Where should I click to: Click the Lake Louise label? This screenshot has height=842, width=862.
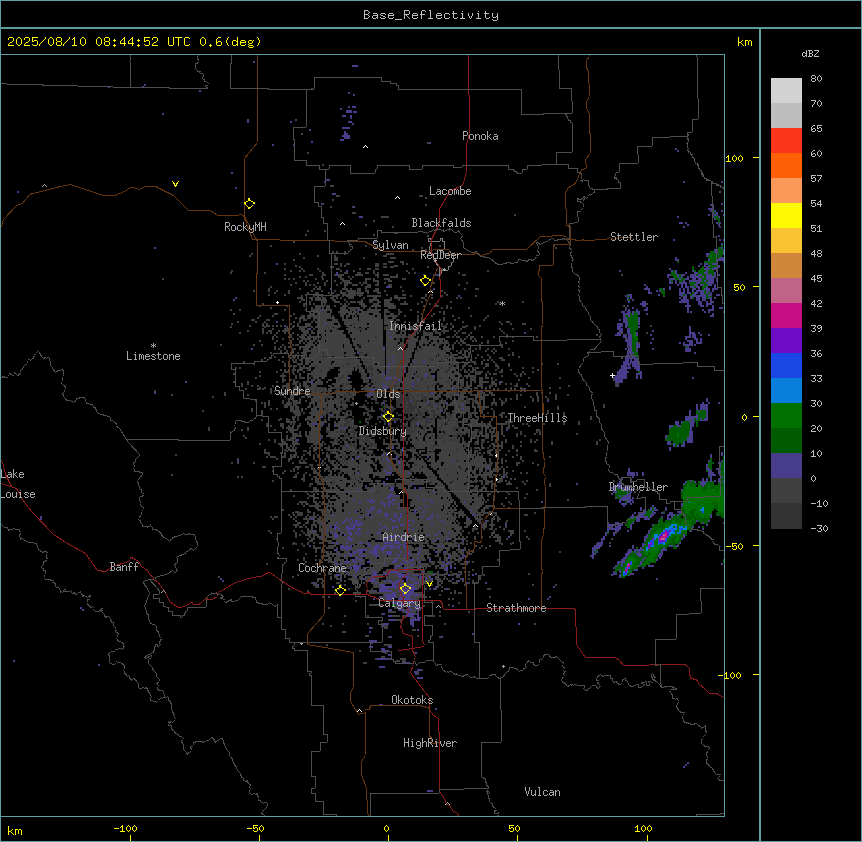tap(18, 484)
